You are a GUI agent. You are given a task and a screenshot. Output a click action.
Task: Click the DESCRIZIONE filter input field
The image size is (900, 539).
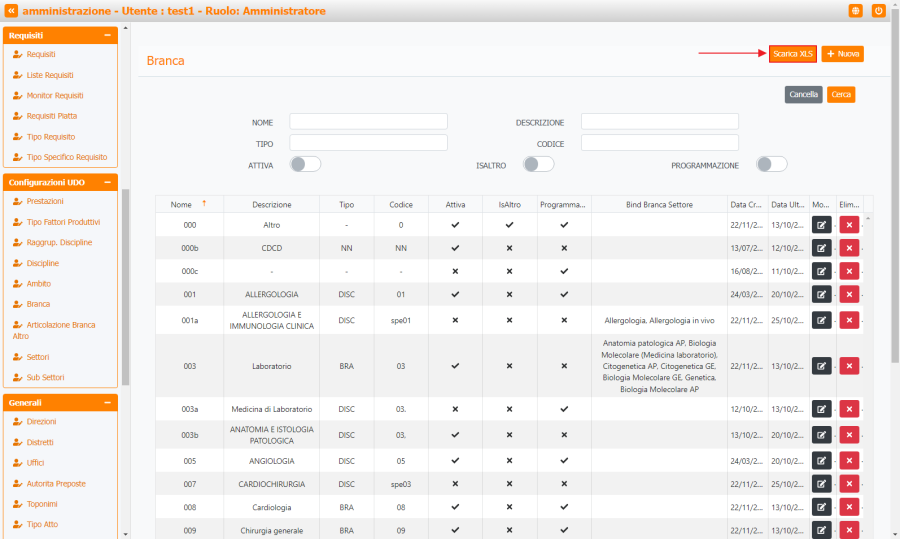point(659,122)
